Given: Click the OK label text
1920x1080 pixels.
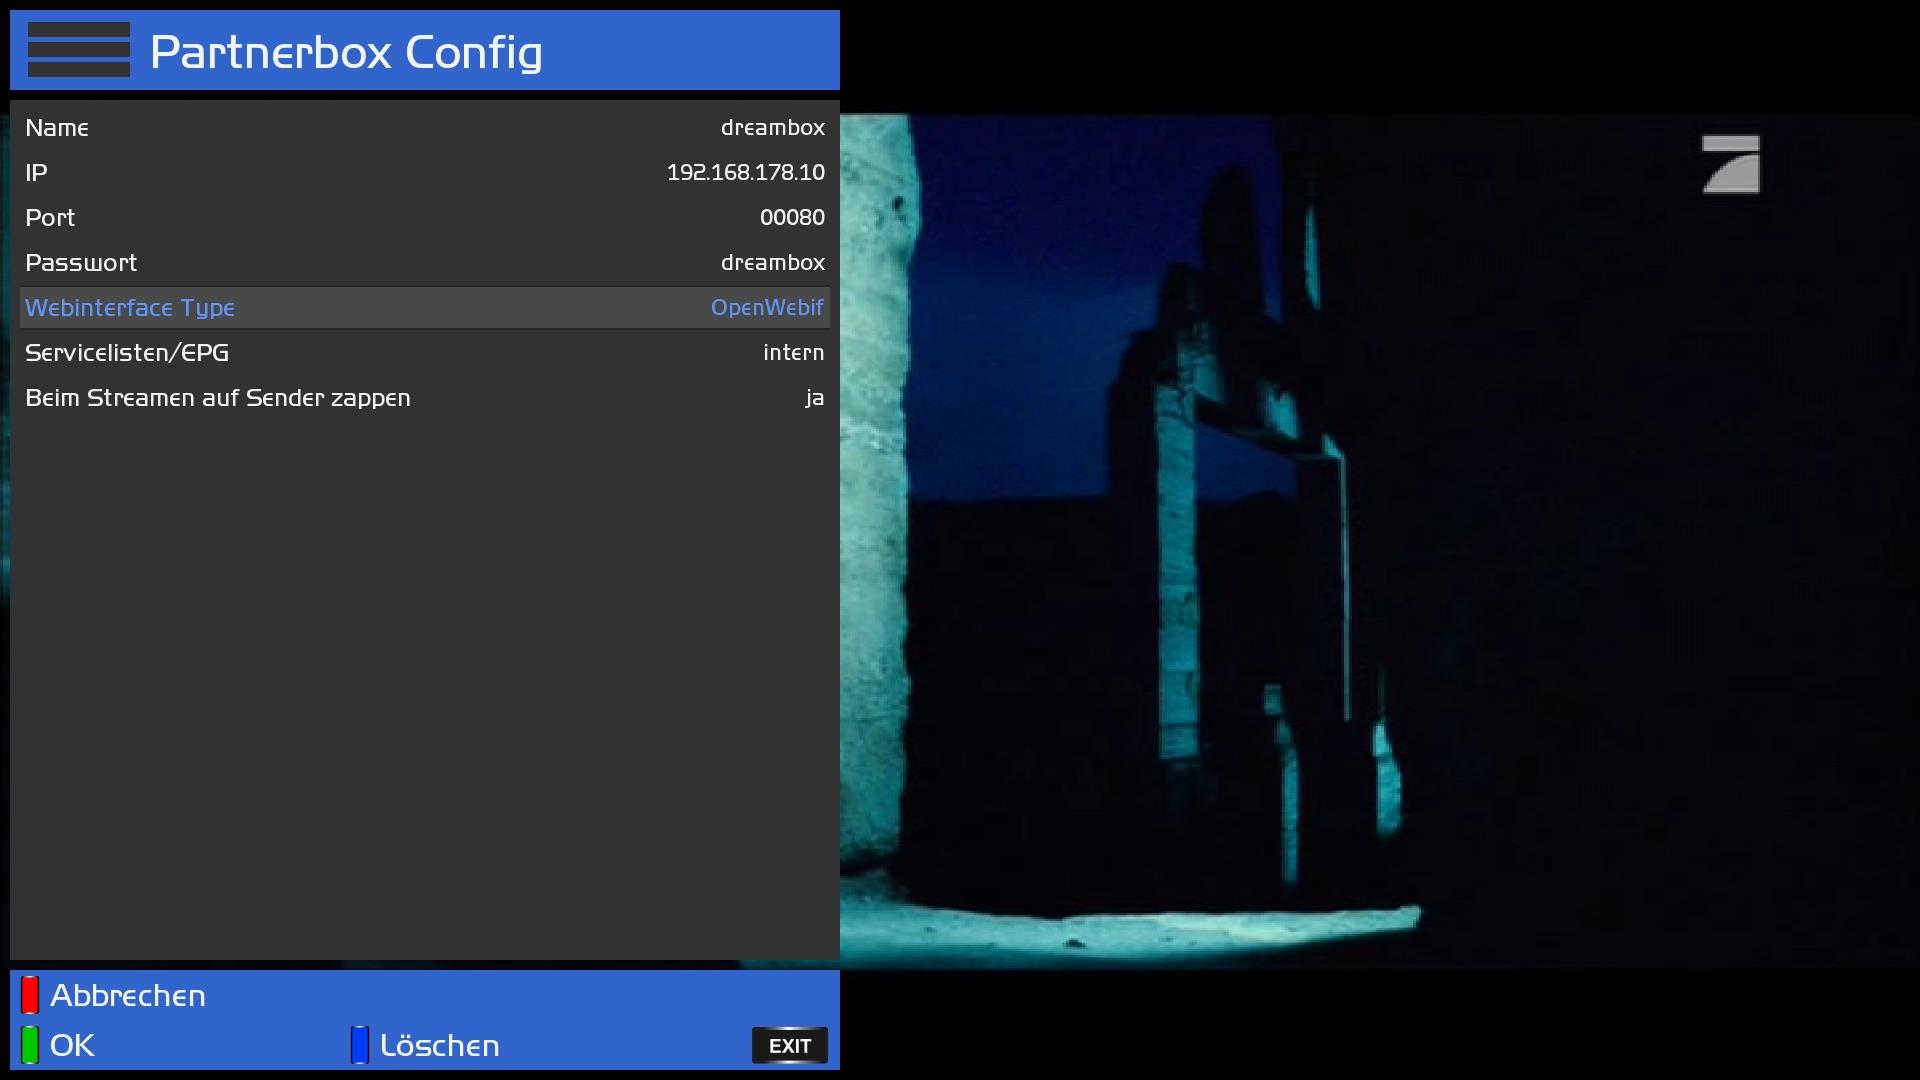Looking at the screenshot, I should pos(72,1046).
